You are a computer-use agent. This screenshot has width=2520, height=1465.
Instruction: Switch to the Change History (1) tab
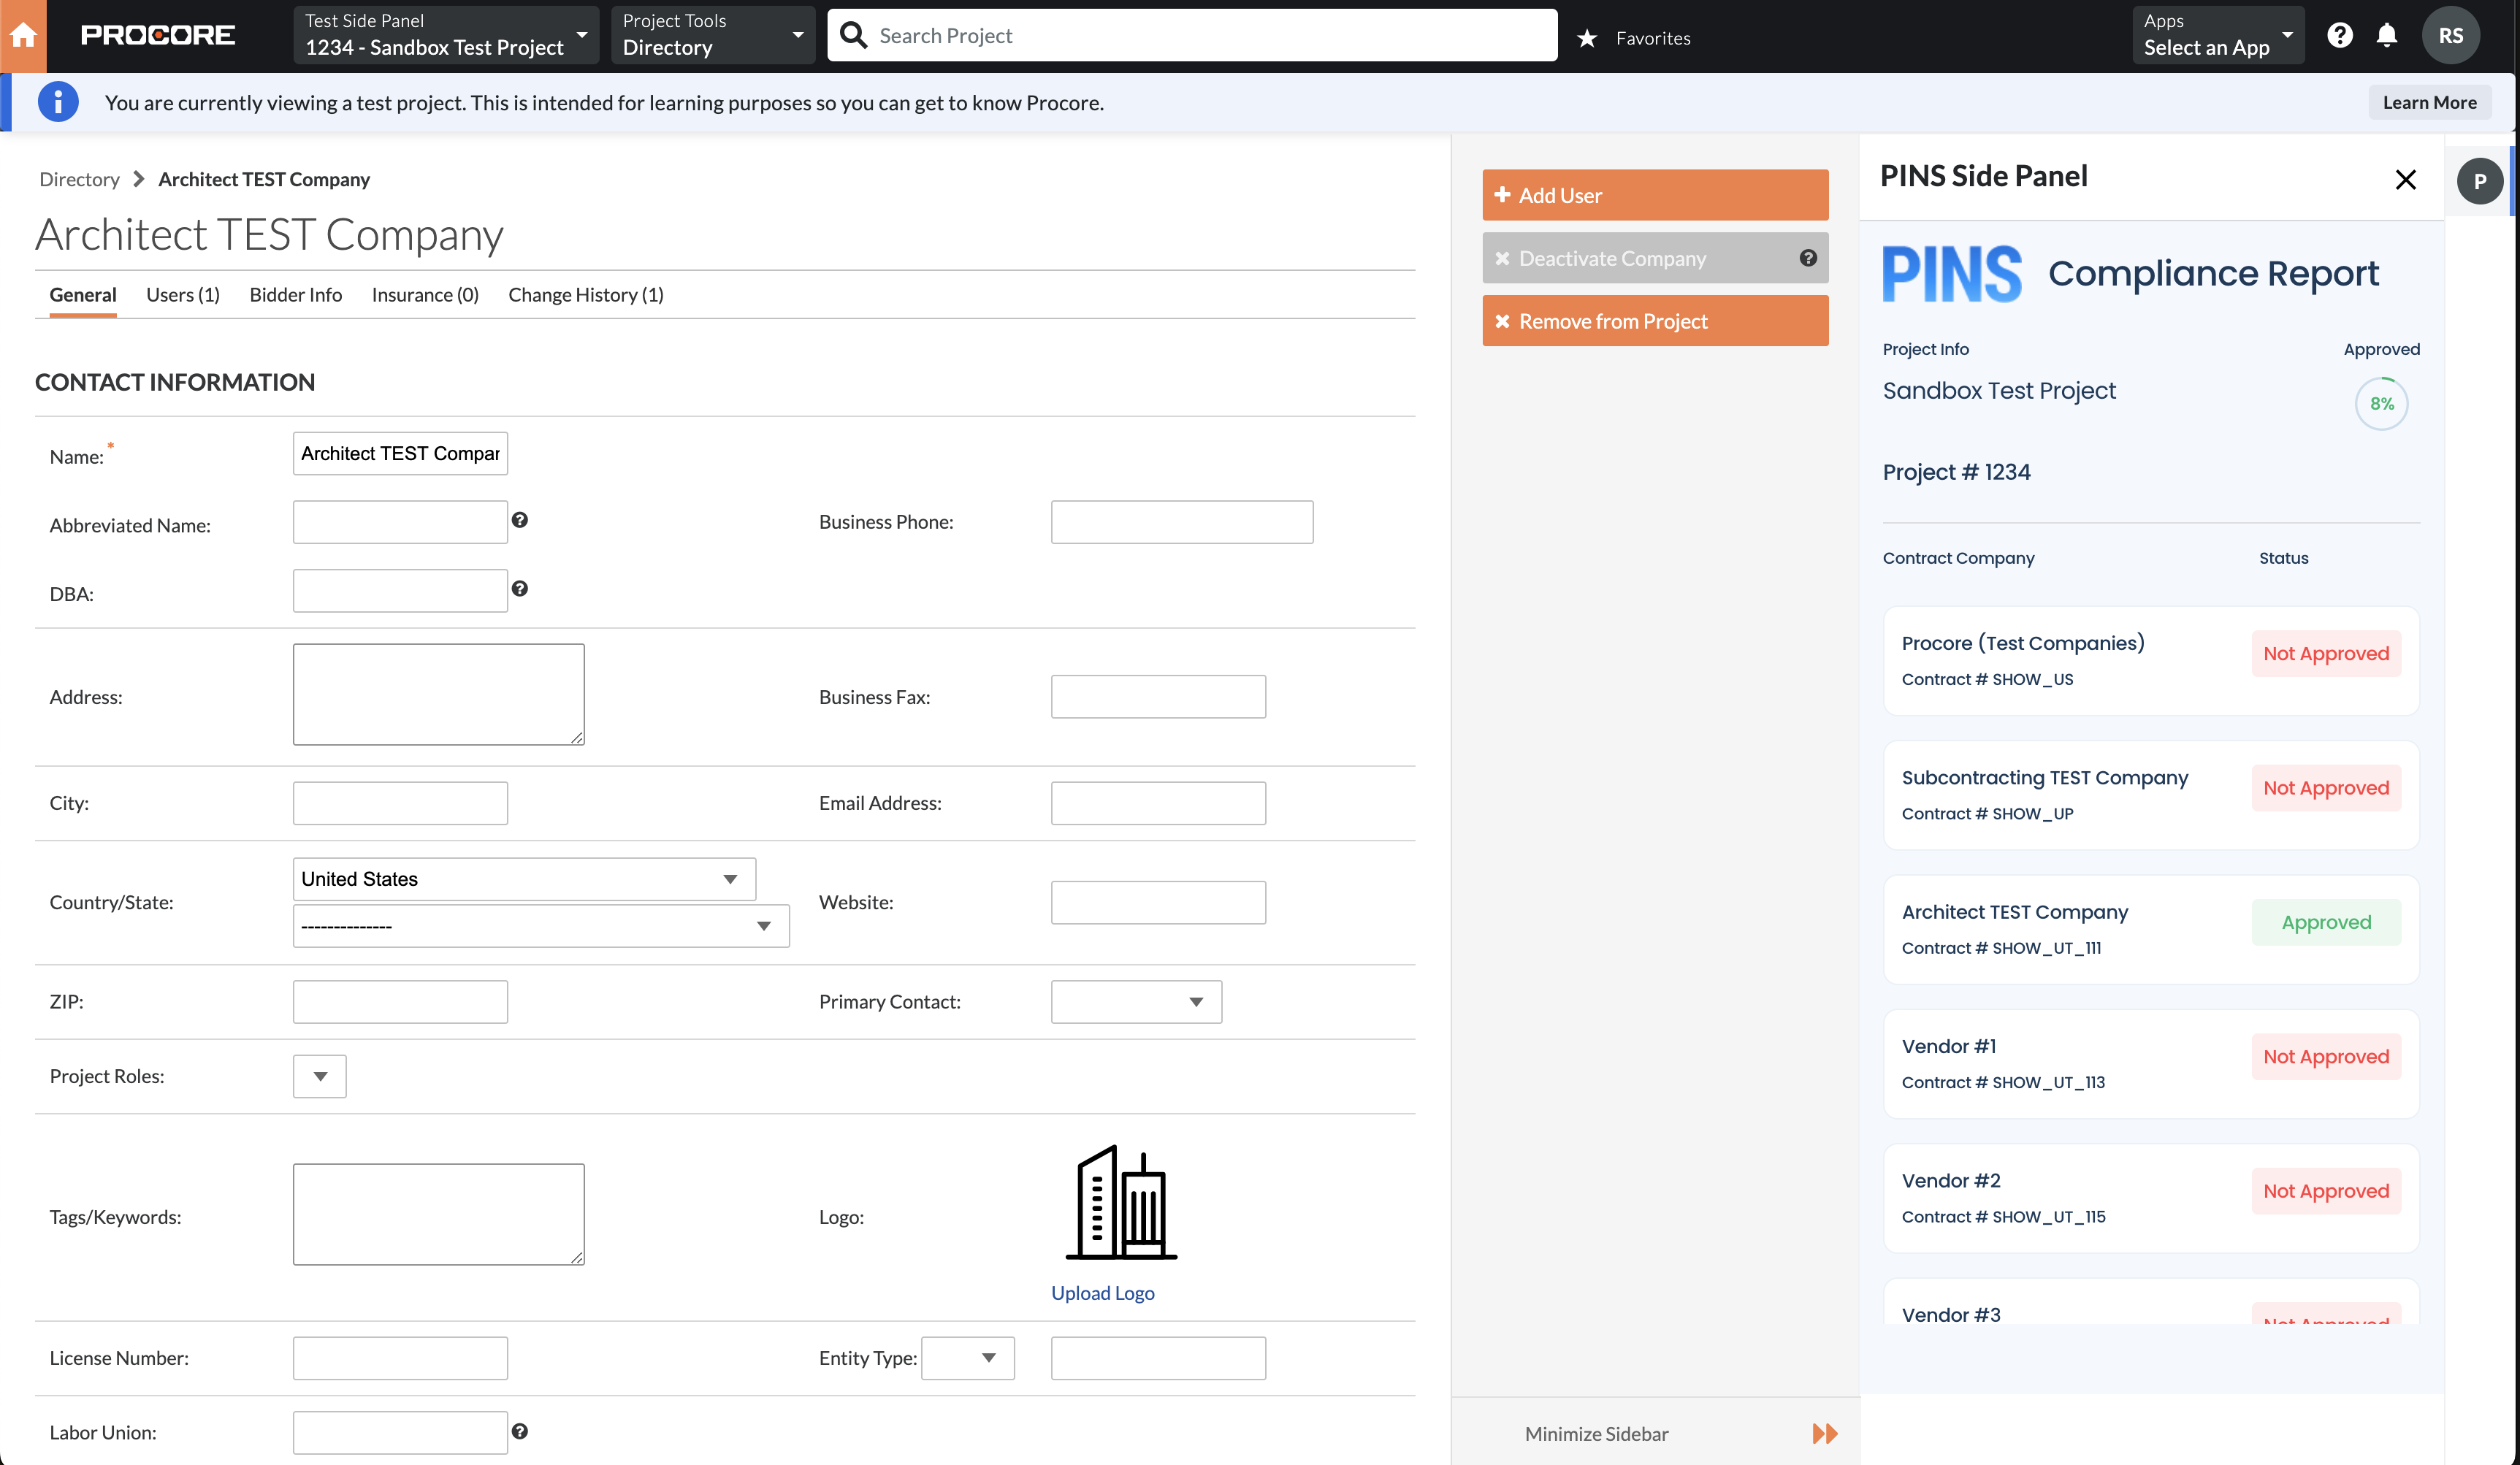pyautogui.click(x=586, y=295)
